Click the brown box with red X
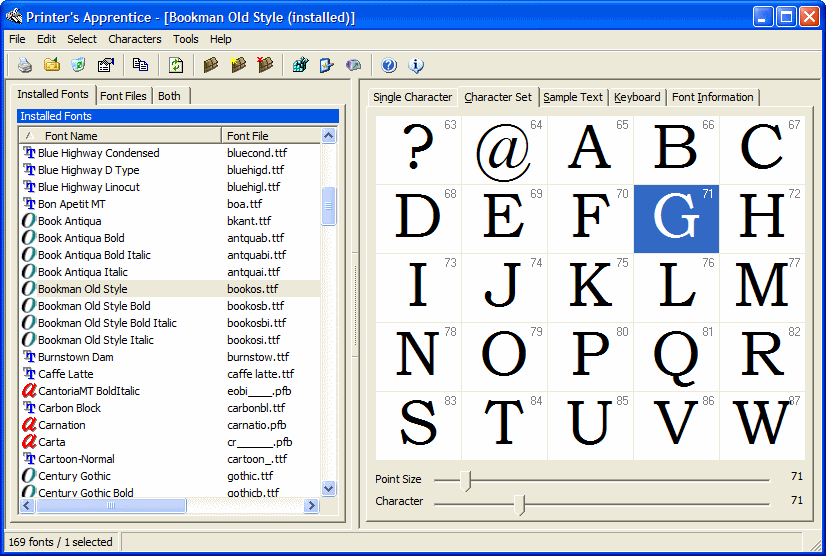The image size is (826, 556). [x=265, y=65]
